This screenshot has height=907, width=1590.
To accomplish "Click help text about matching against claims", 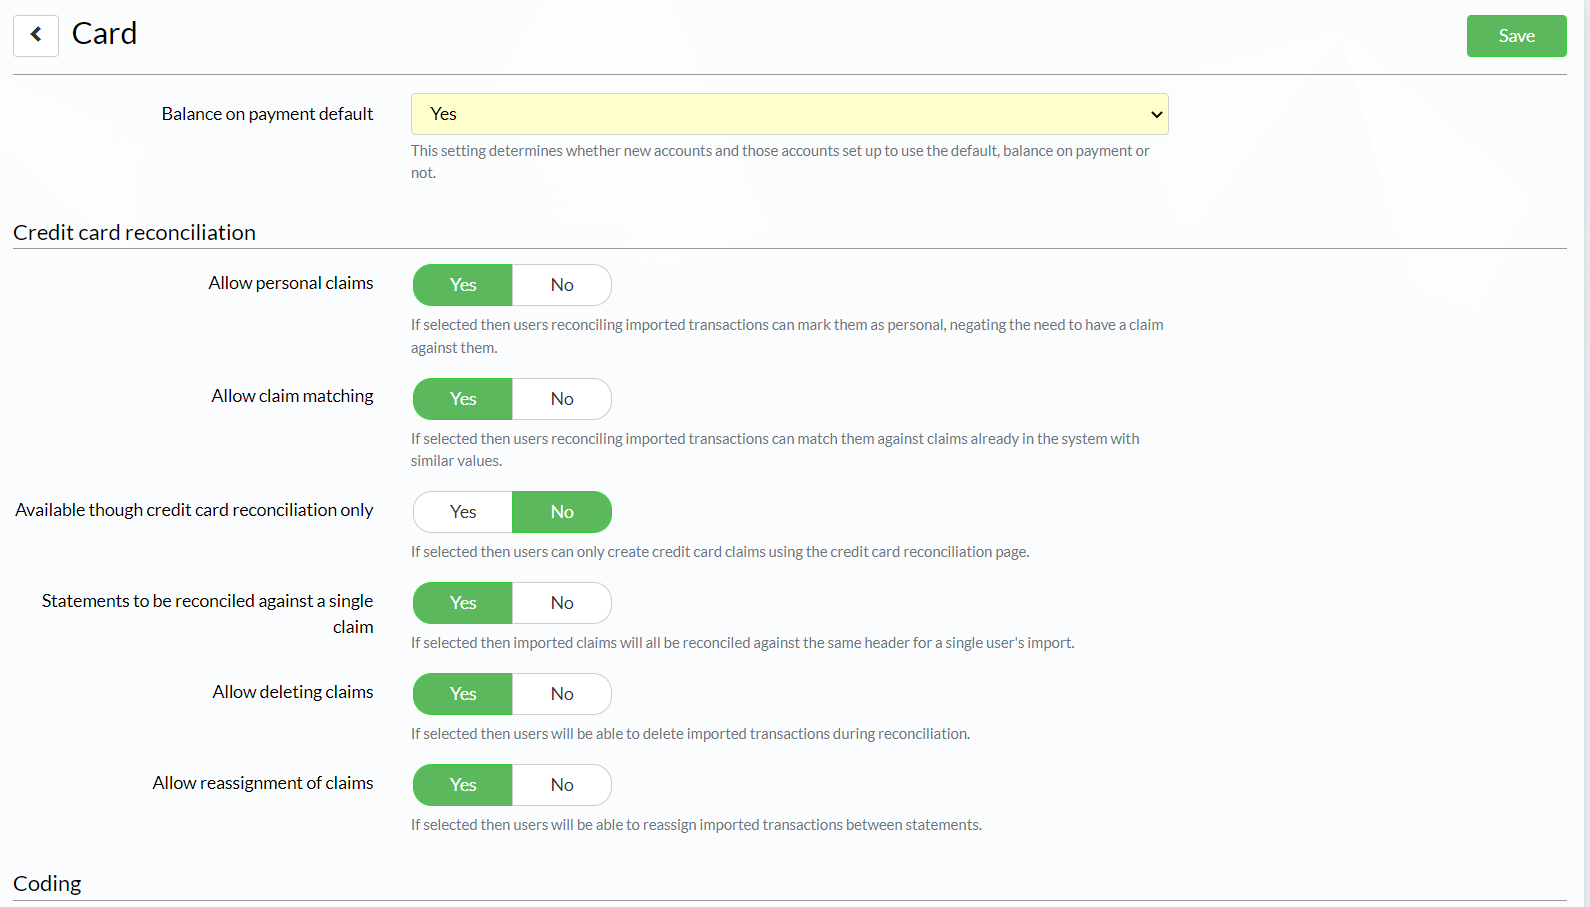I will point(775,450).
